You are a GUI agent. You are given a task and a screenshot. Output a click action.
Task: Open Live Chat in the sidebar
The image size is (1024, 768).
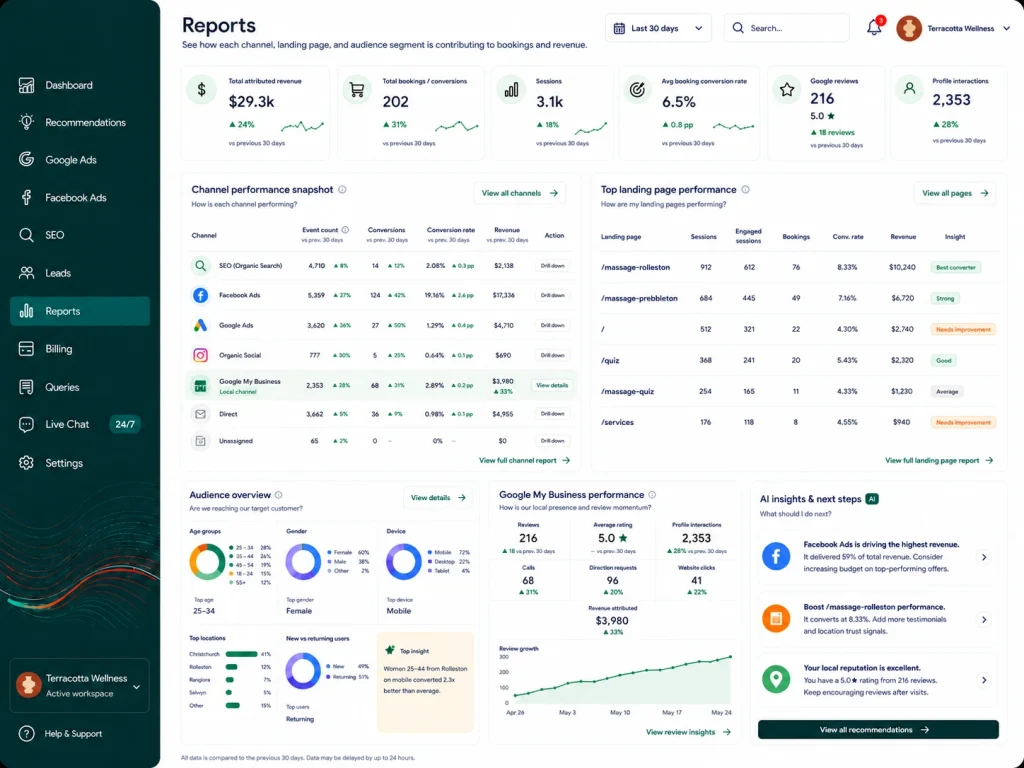point(80,424)
